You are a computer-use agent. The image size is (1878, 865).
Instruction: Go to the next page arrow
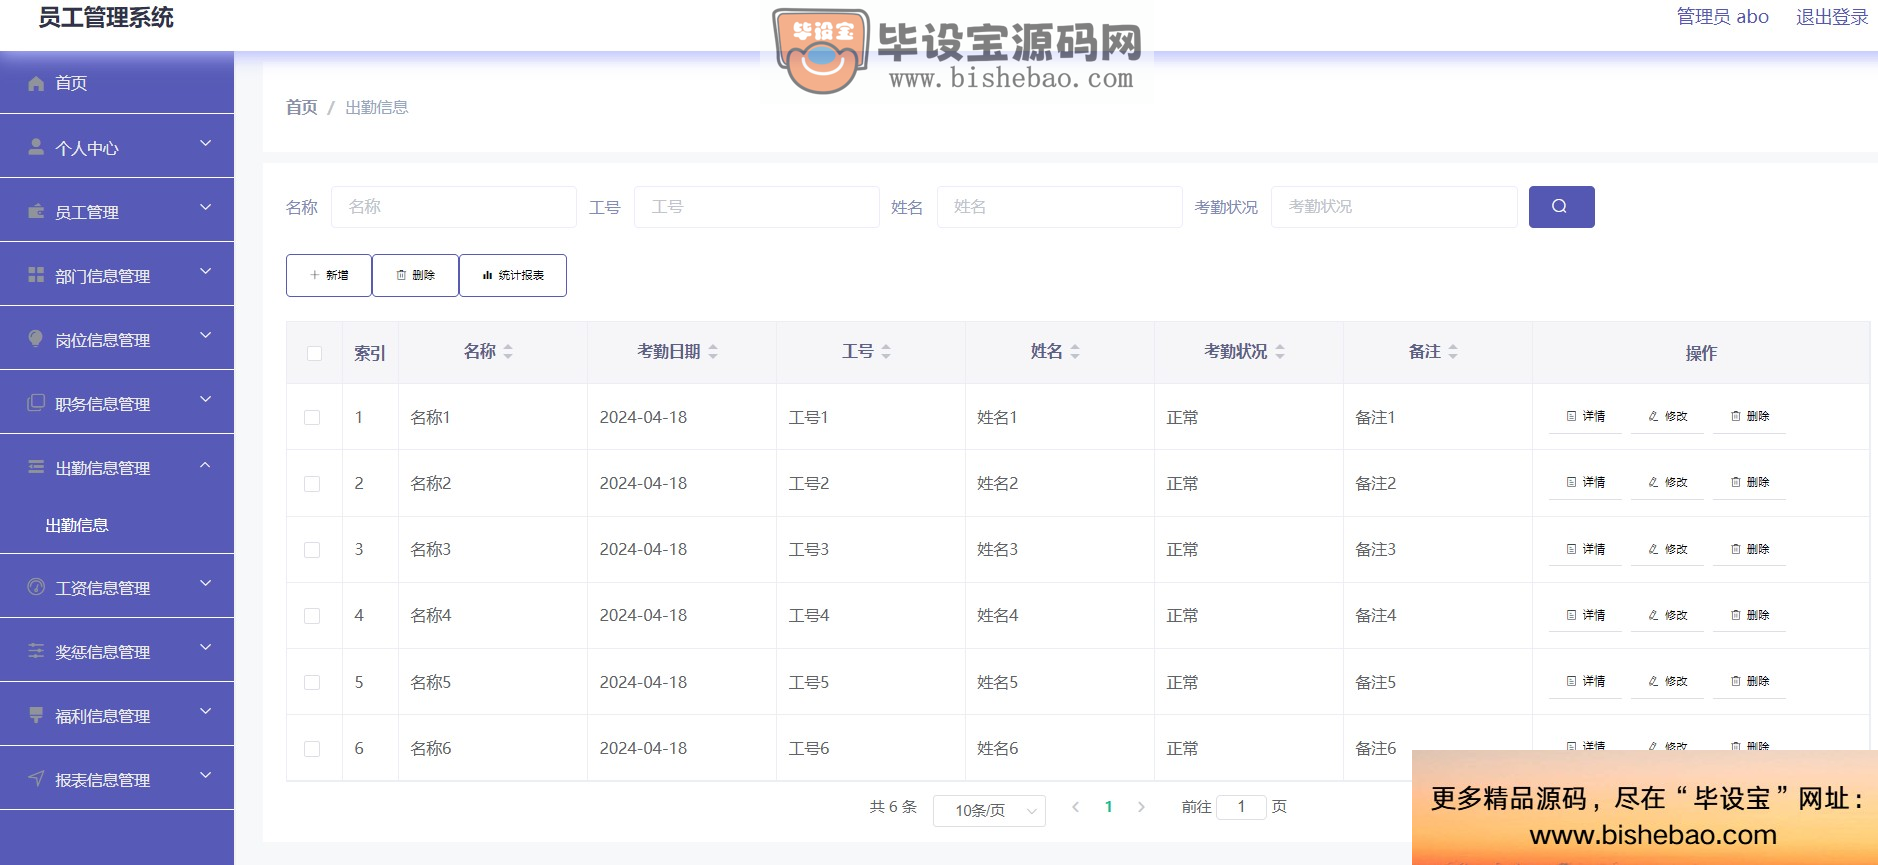pyautogui.click(x=1141, y=807)
